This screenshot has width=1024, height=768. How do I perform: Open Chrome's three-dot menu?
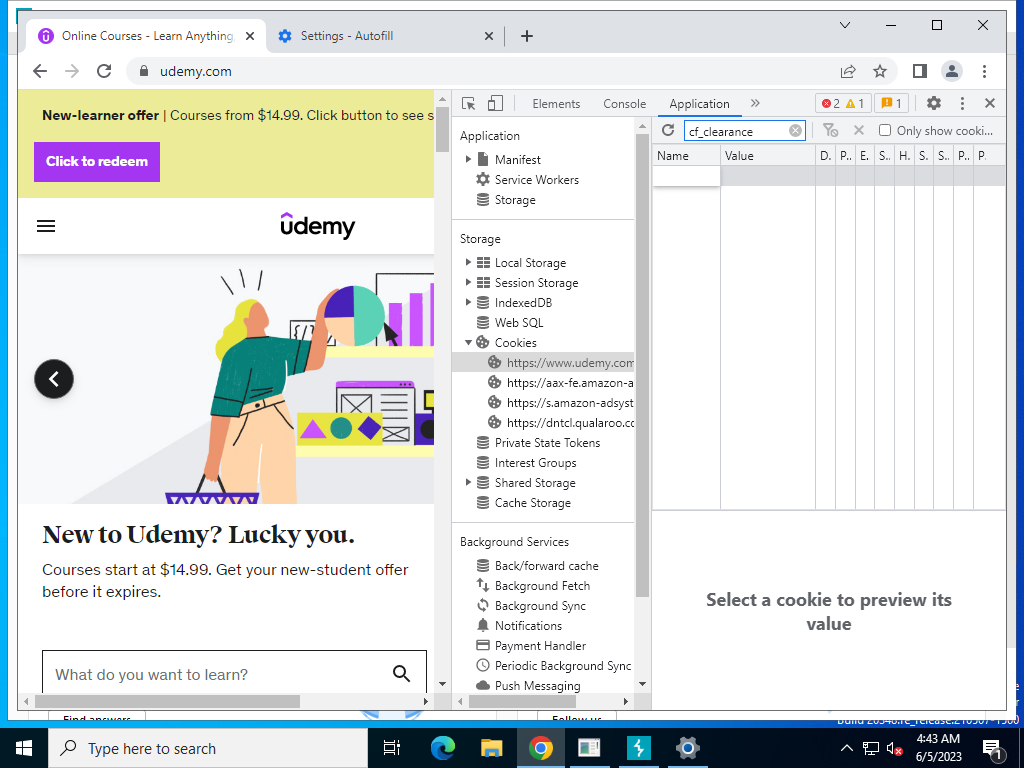click(984, 71)
